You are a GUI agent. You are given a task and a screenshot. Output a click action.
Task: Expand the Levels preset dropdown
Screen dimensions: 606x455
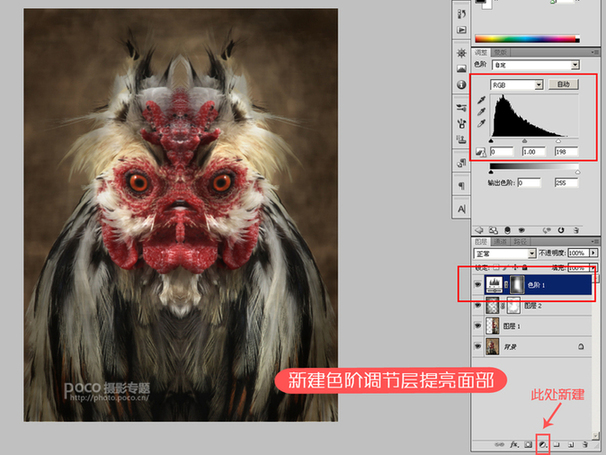[x=532, y=64]
